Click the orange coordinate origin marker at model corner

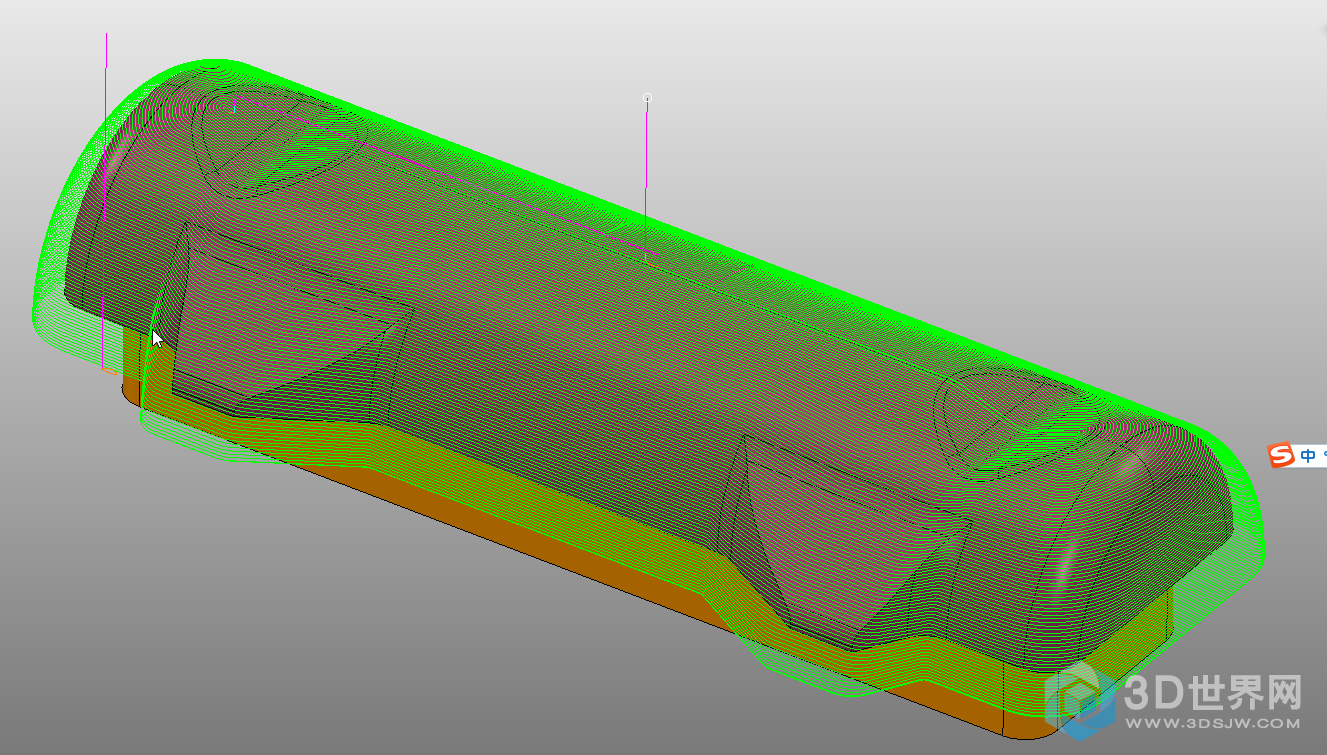110,371
